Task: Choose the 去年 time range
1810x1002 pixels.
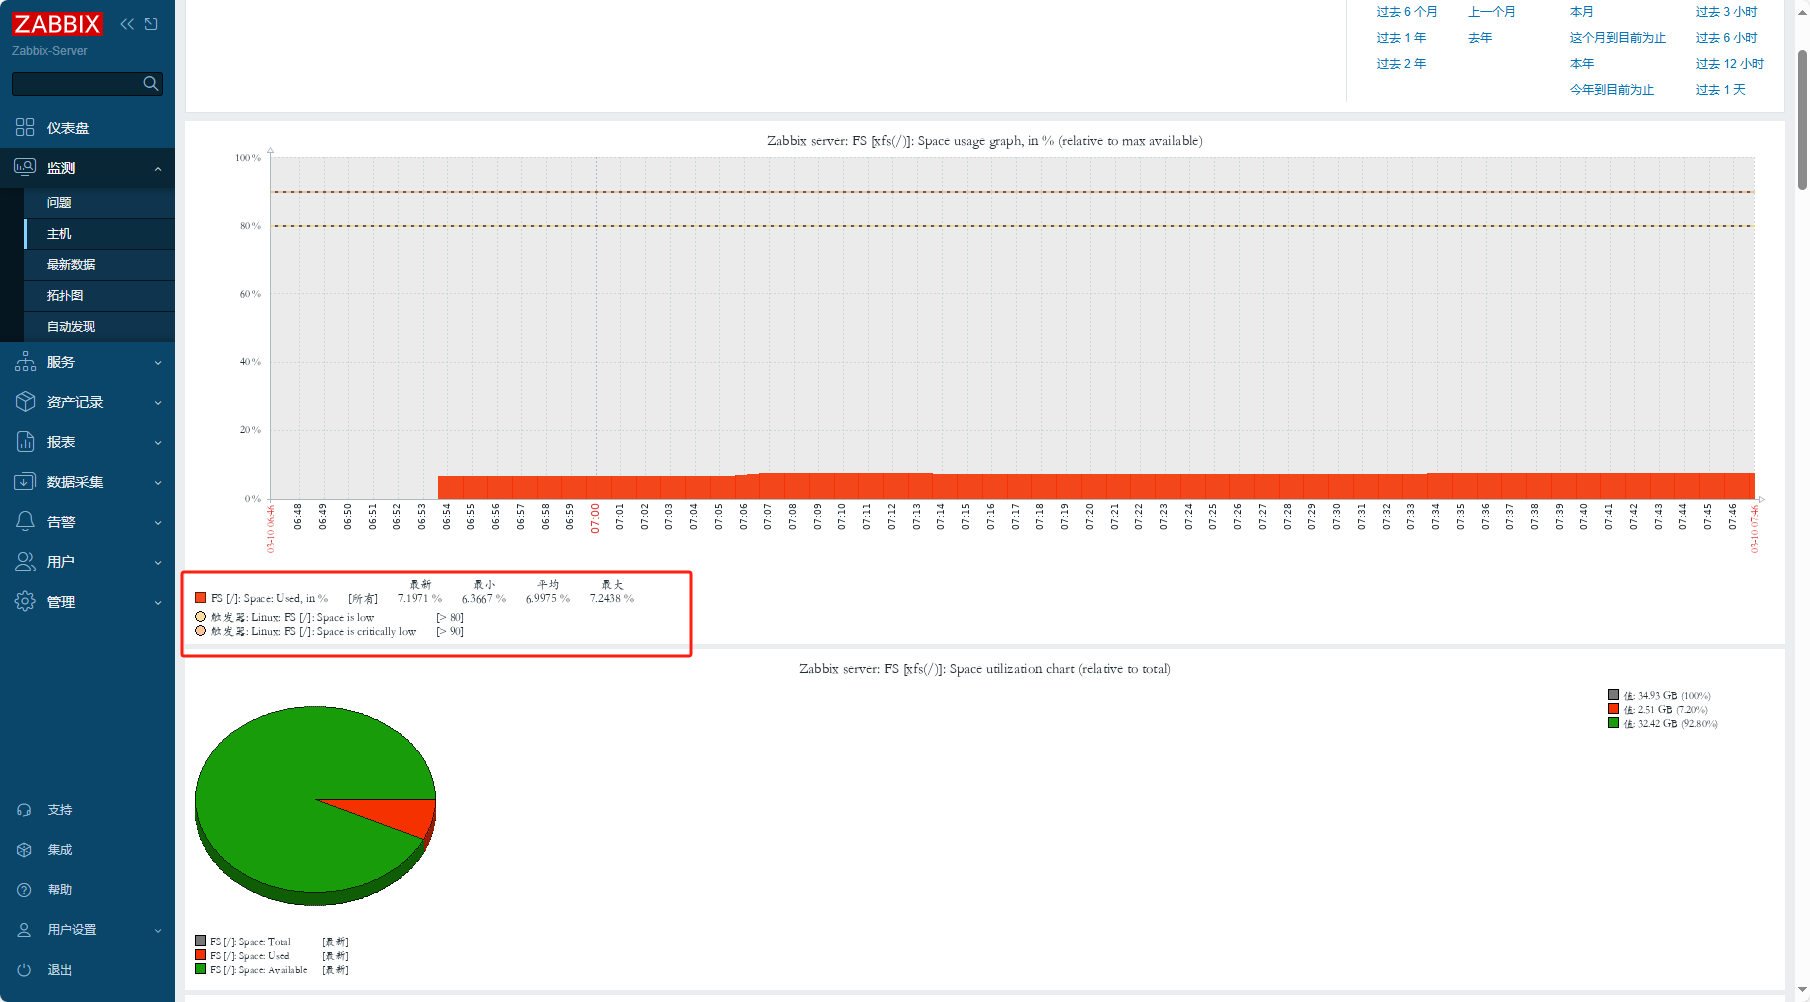Action: (1480, 38)
